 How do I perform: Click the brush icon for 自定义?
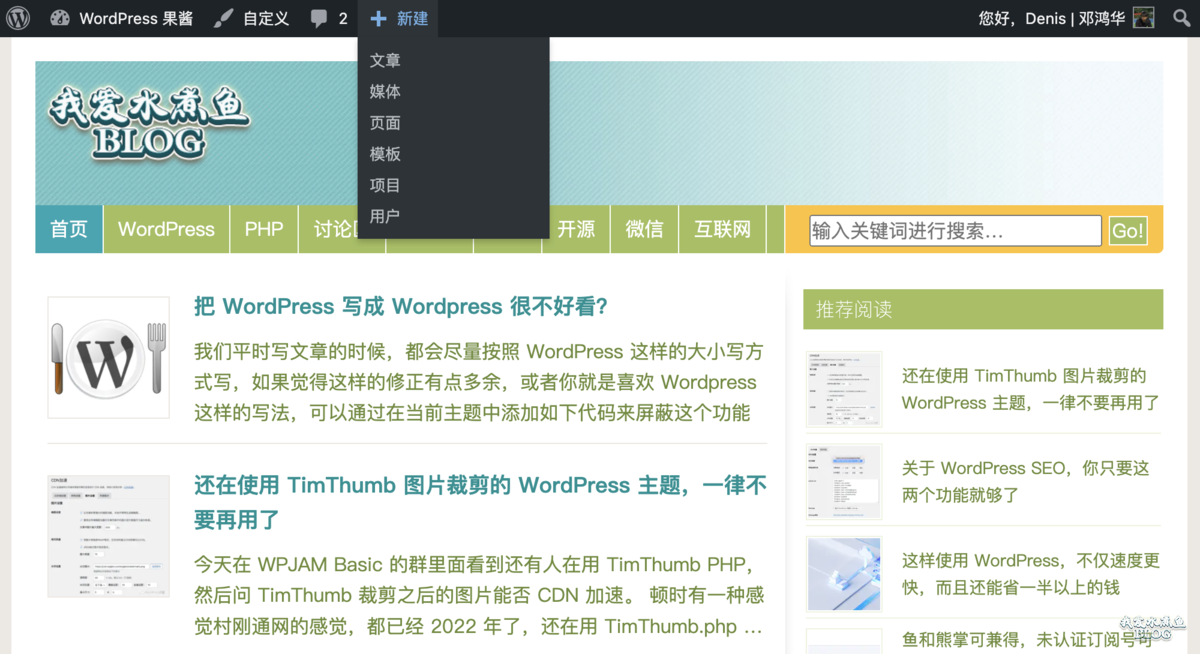pyautogui.click(x=224, y=18)
